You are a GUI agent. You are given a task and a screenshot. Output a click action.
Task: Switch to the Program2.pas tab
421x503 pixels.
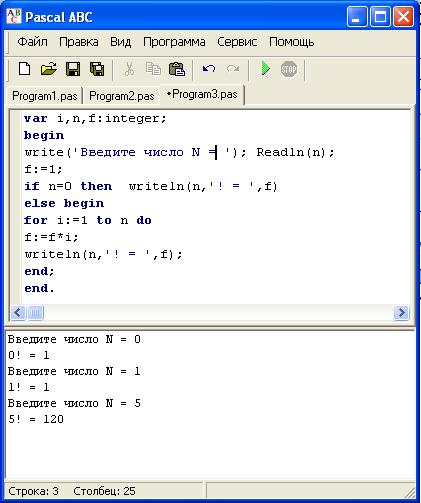coord(122,96)
